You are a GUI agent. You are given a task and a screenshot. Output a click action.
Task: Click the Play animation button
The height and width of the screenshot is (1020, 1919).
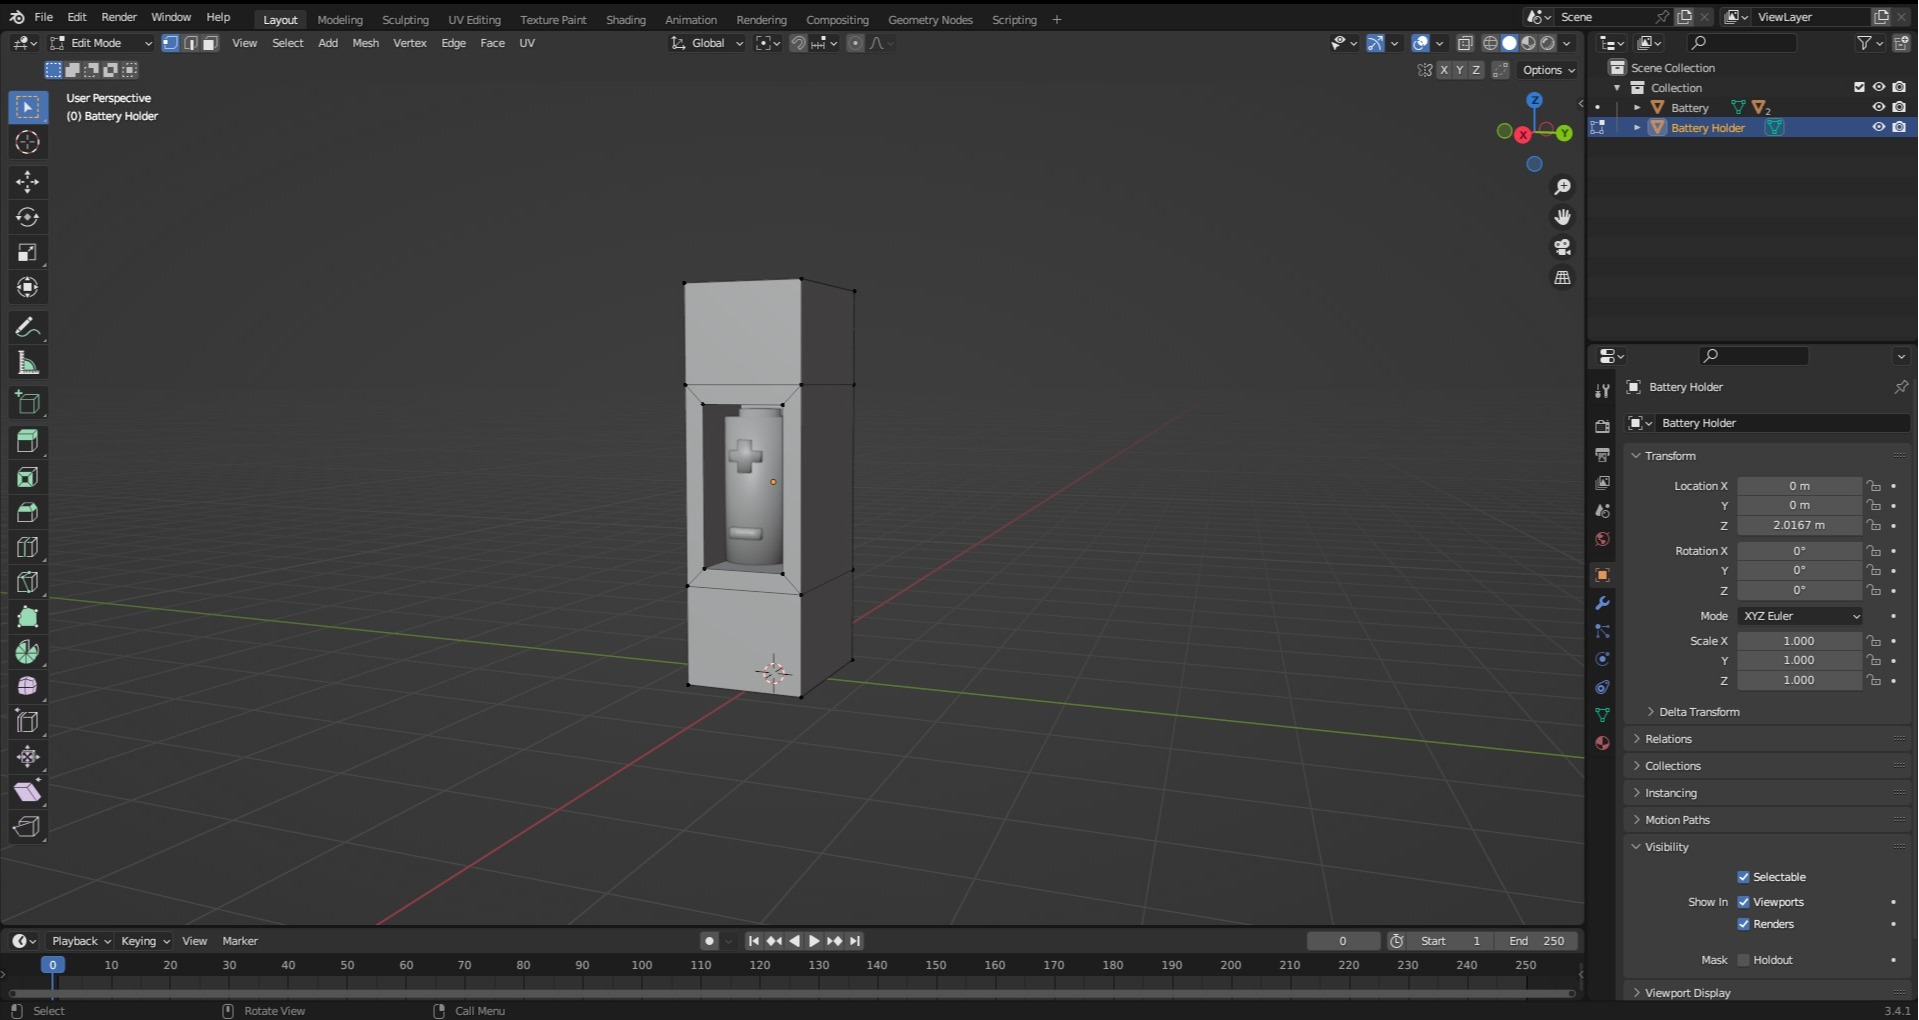(x=814, y=941)
